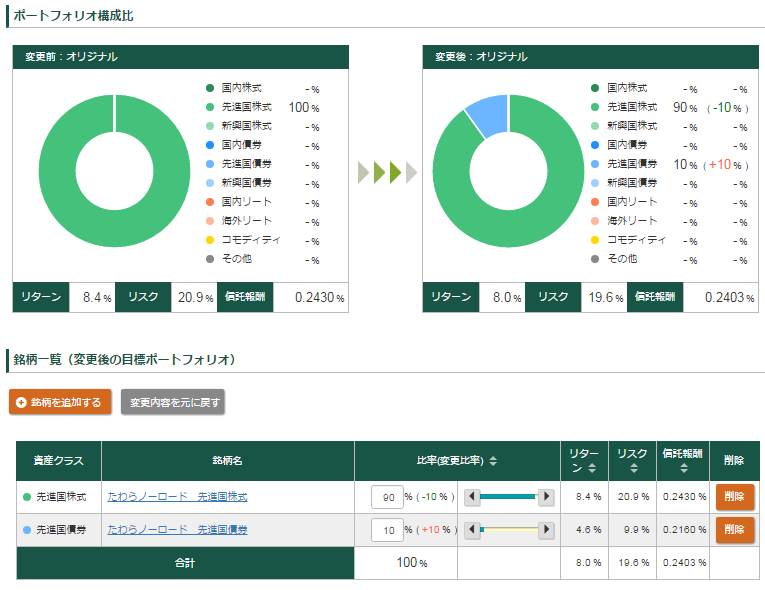Delete the 先進国株式 row with 削除

coord(735,496)
